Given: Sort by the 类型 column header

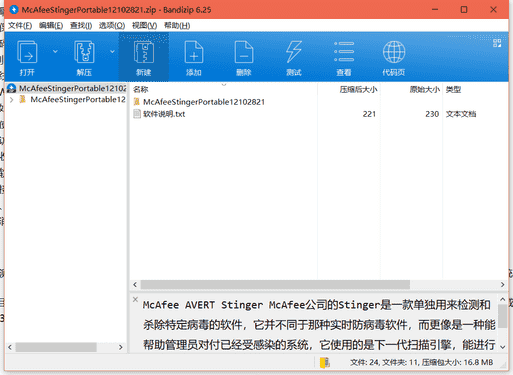Looking at the screenshot, I should click(x=453, y=89).
